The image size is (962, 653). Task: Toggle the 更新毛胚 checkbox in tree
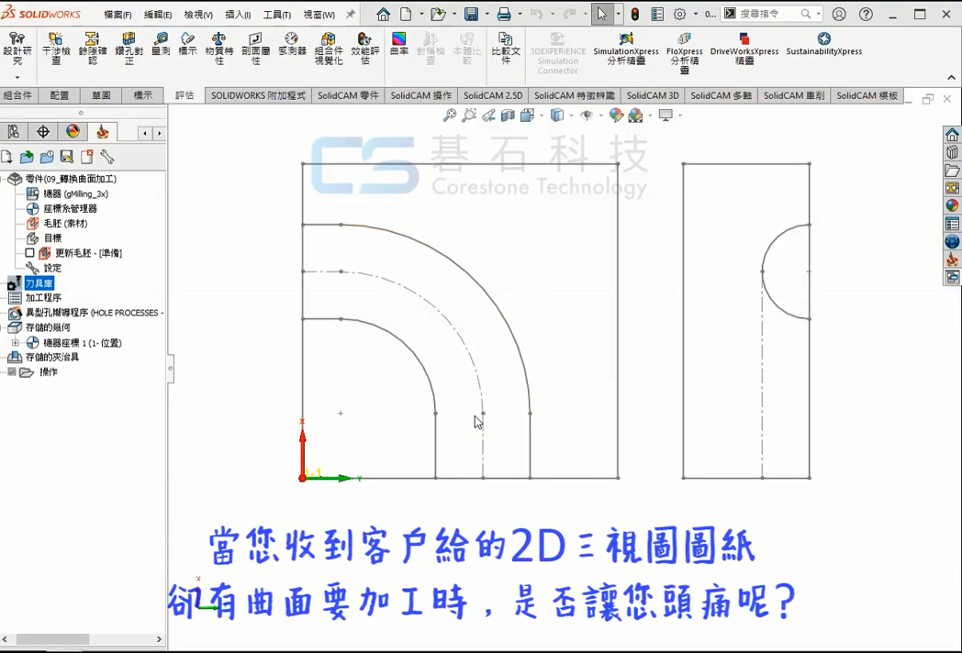click(30, 253)
